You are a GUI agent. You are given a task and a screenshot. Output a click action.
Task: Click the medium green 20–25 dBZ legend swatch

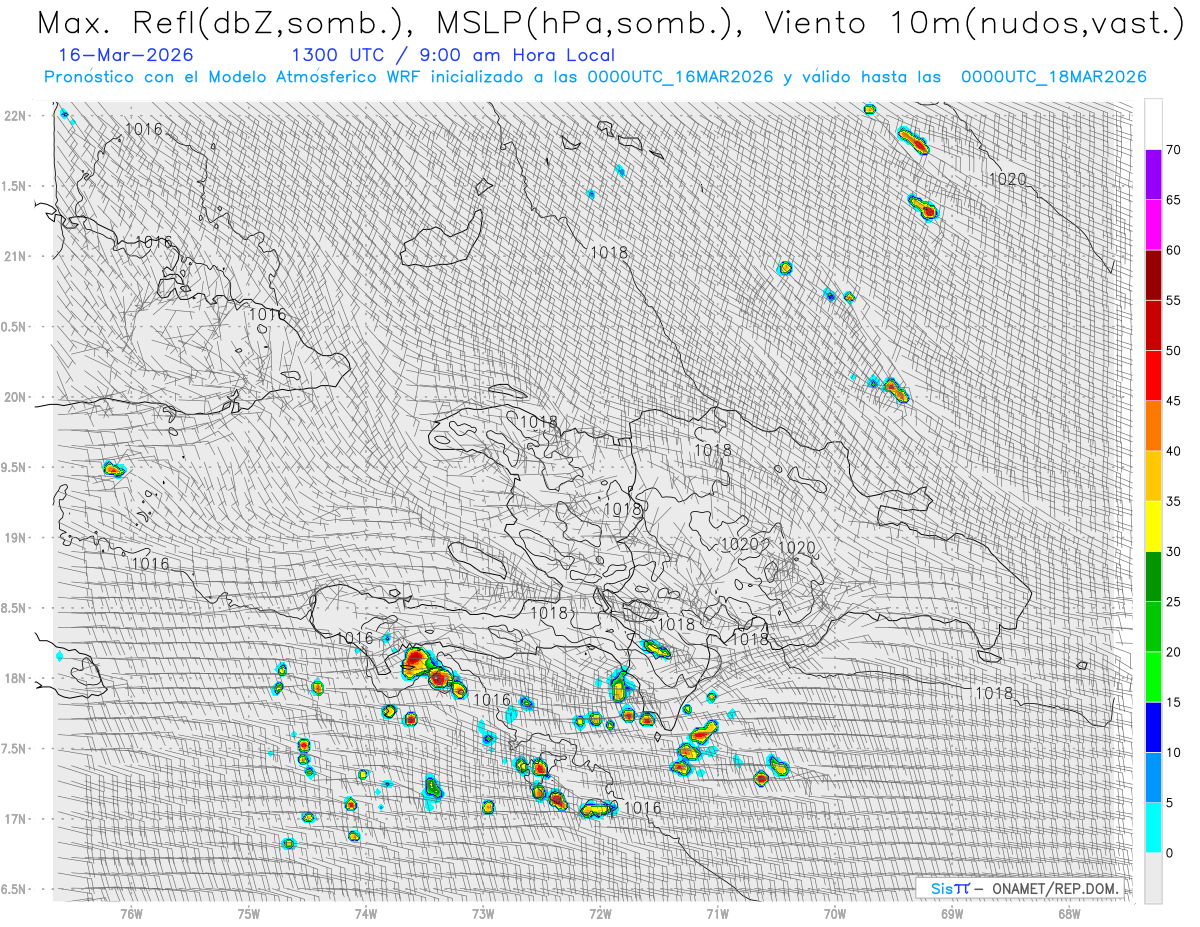pyautogui.click(x=1153, y=627)
